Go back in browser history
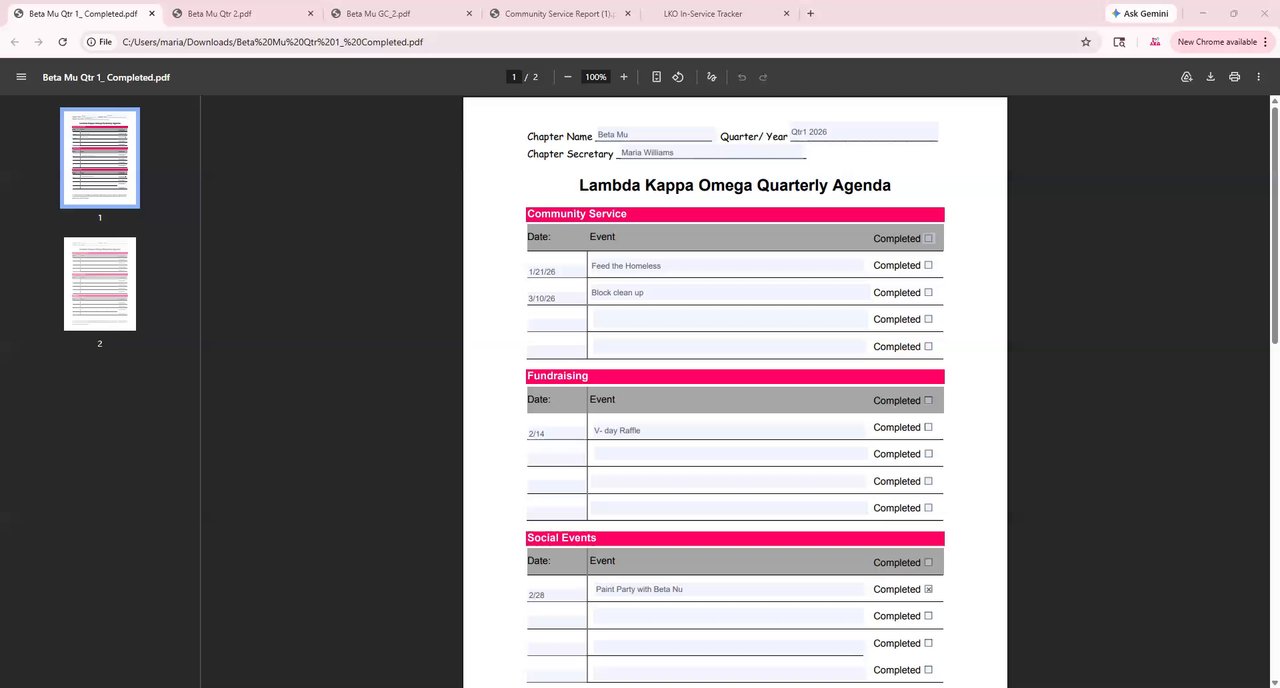The height and width of the screenshot is (688, 1280). 14,42
